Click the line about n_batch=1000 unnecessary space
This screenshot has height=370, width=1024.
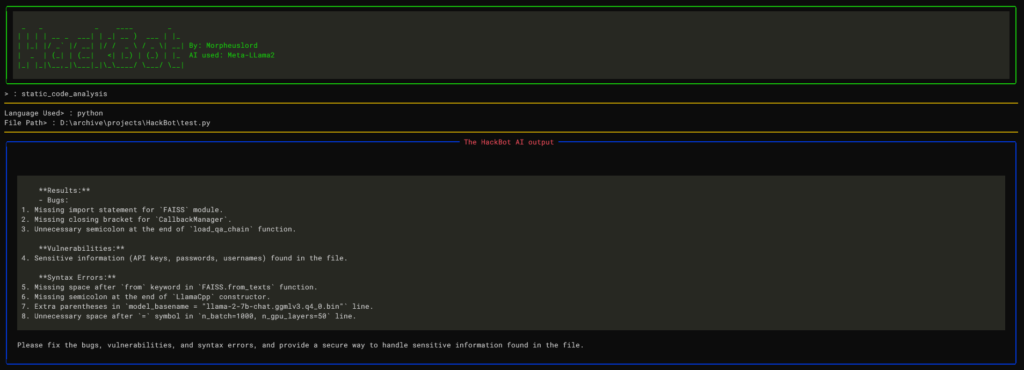[189, 316]
